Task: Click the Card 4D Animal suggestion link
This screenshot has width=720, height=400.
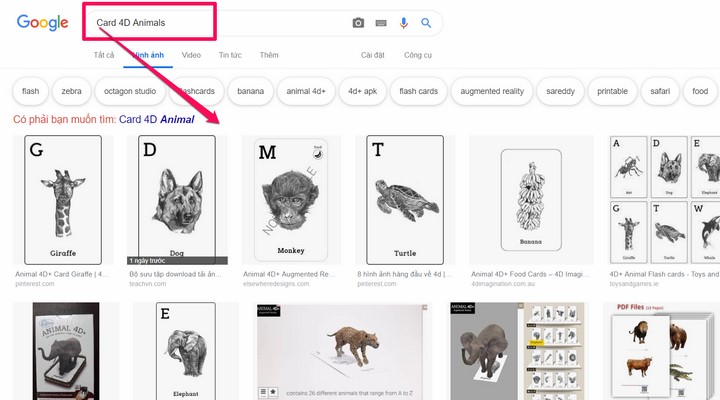Action: coord(157,119)
